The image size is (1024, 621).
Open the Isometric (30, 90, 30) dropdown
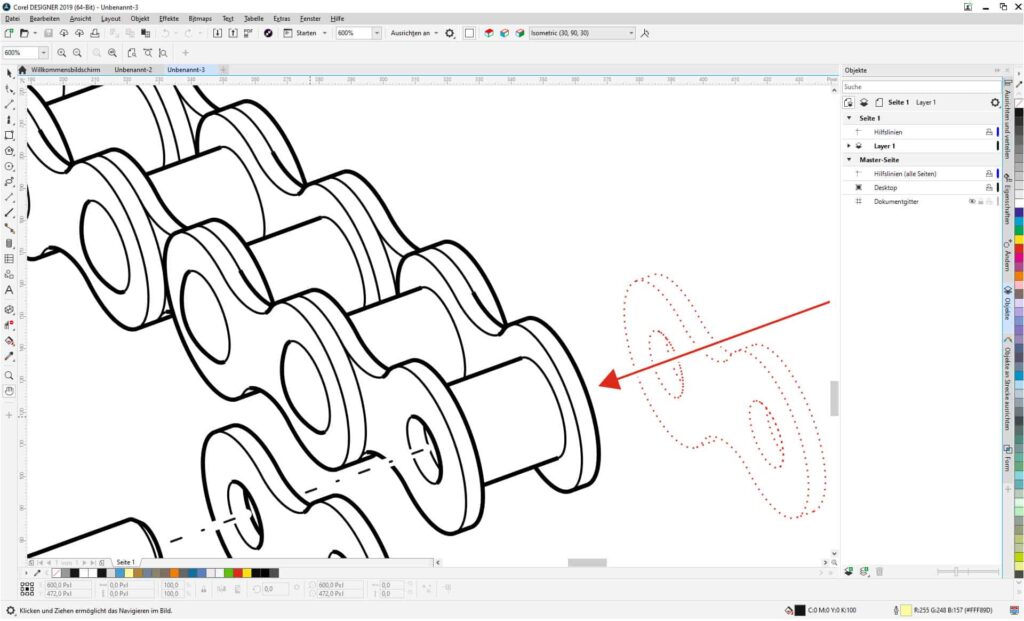coord(631,33)
